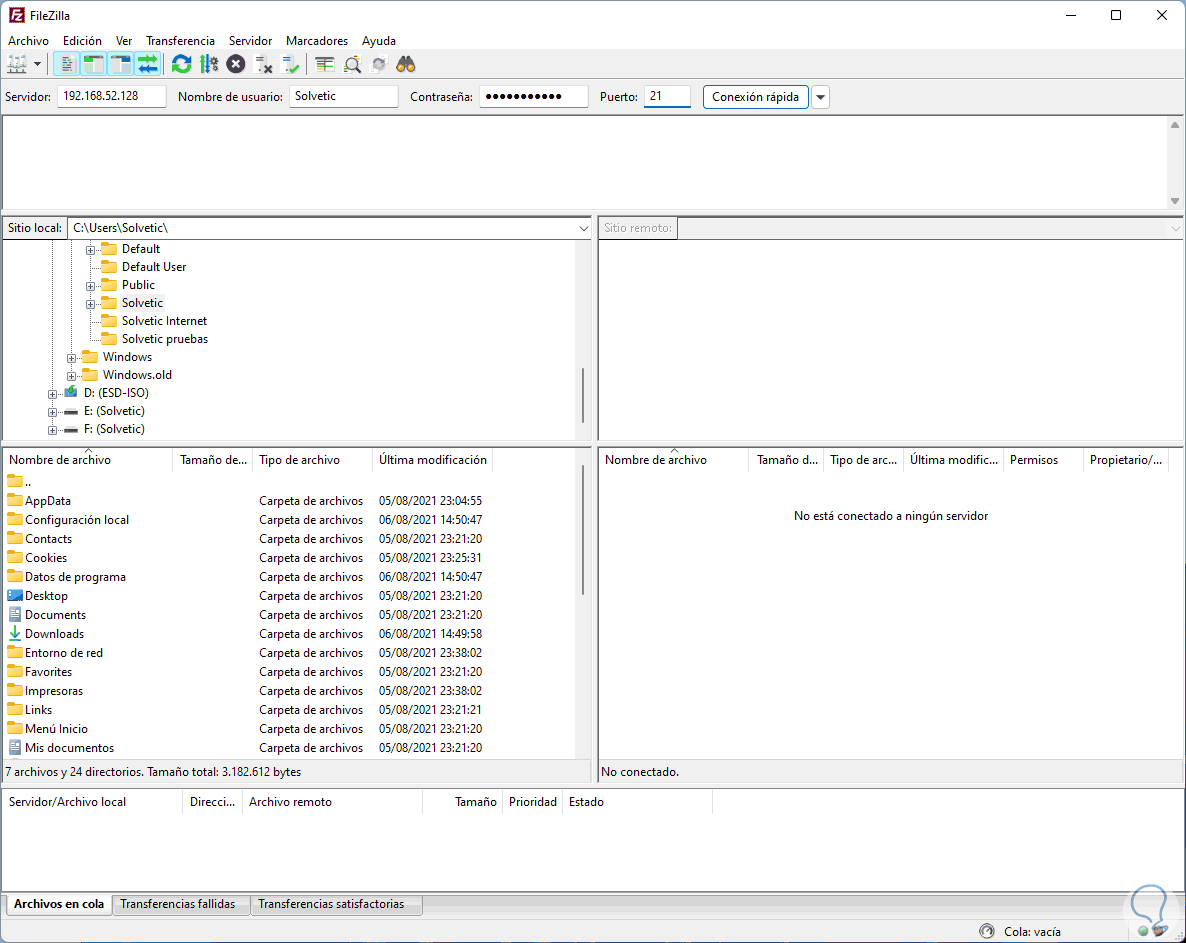Click the Puerto field
The width and height of the screenshot is (1186, 943).
click(667, 96)
